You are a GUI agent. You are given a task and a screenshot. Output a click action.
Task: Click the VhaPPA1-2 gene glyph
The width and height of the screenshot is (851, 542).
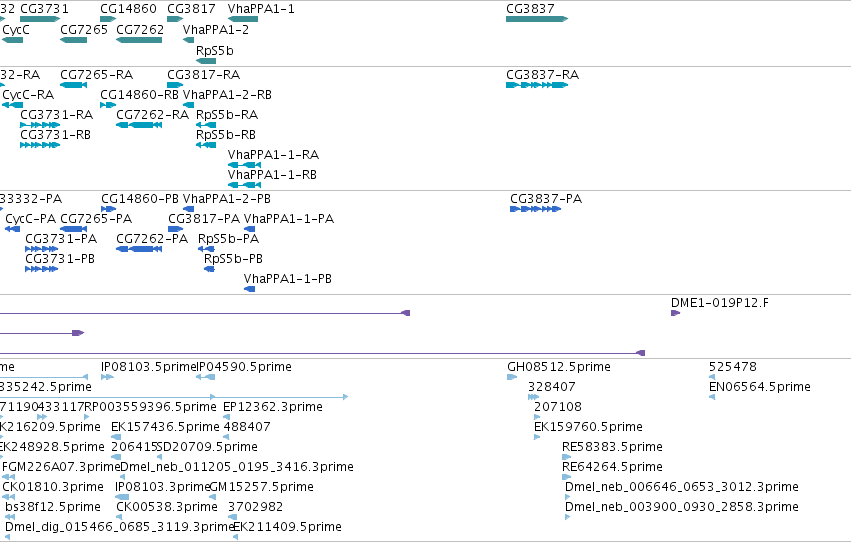point(188,40)
